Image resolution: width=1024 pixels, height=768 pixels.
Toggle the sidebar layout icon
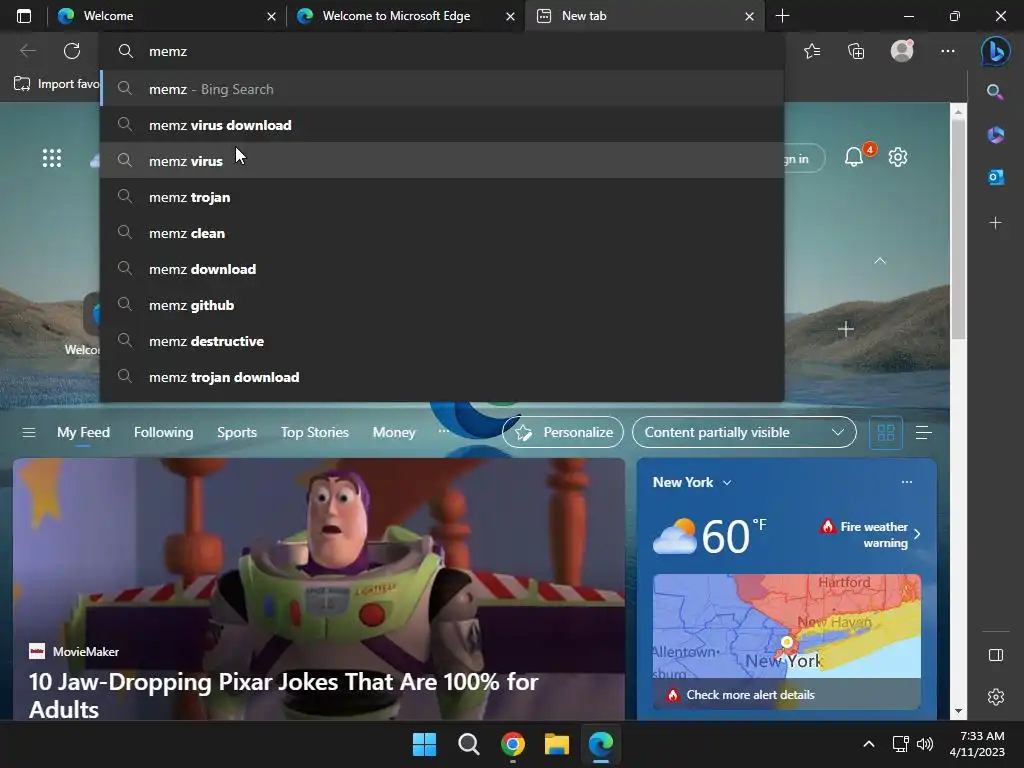click(x=995, y=655)
